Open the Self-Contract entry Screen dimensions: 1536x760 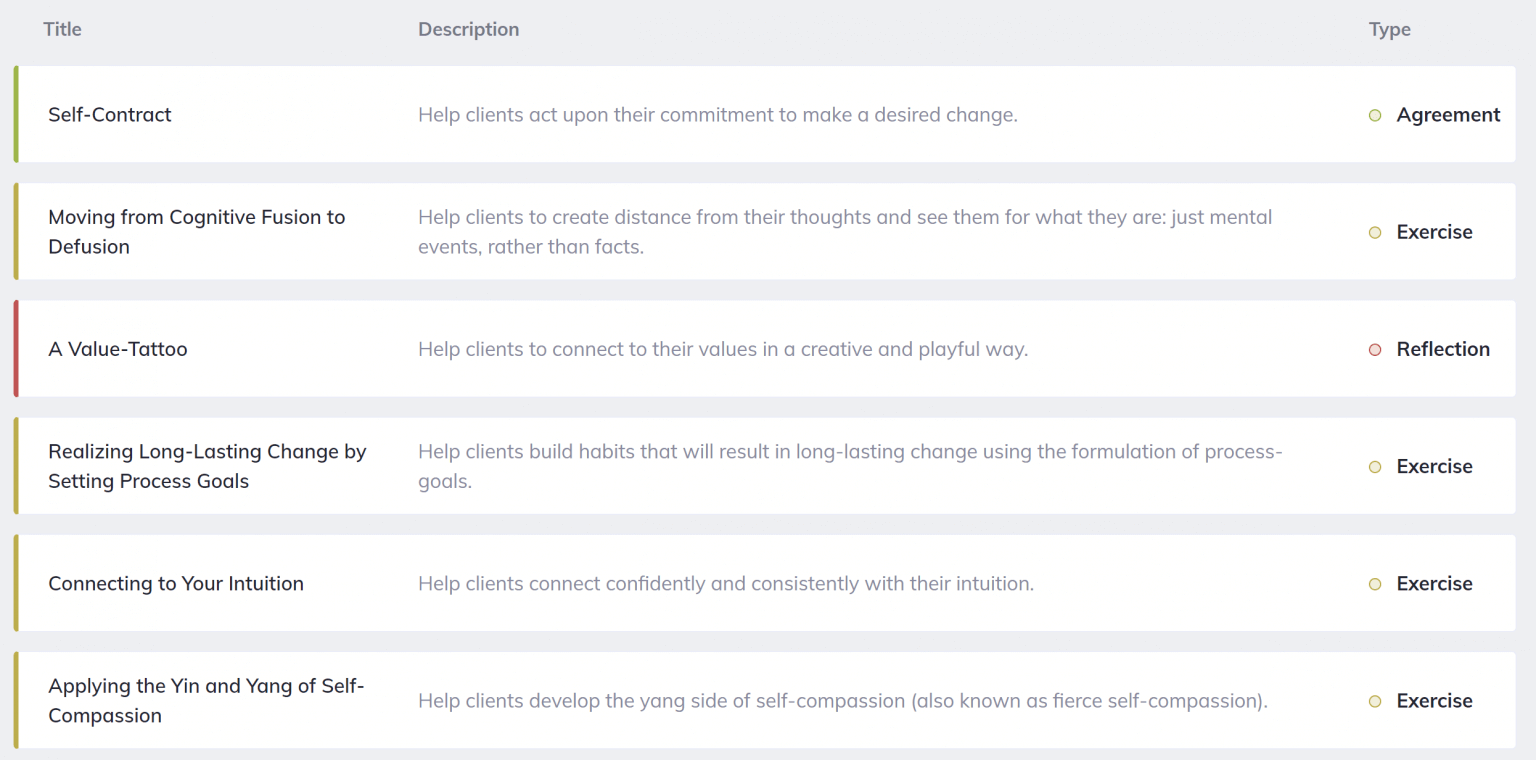coord(110,114)
